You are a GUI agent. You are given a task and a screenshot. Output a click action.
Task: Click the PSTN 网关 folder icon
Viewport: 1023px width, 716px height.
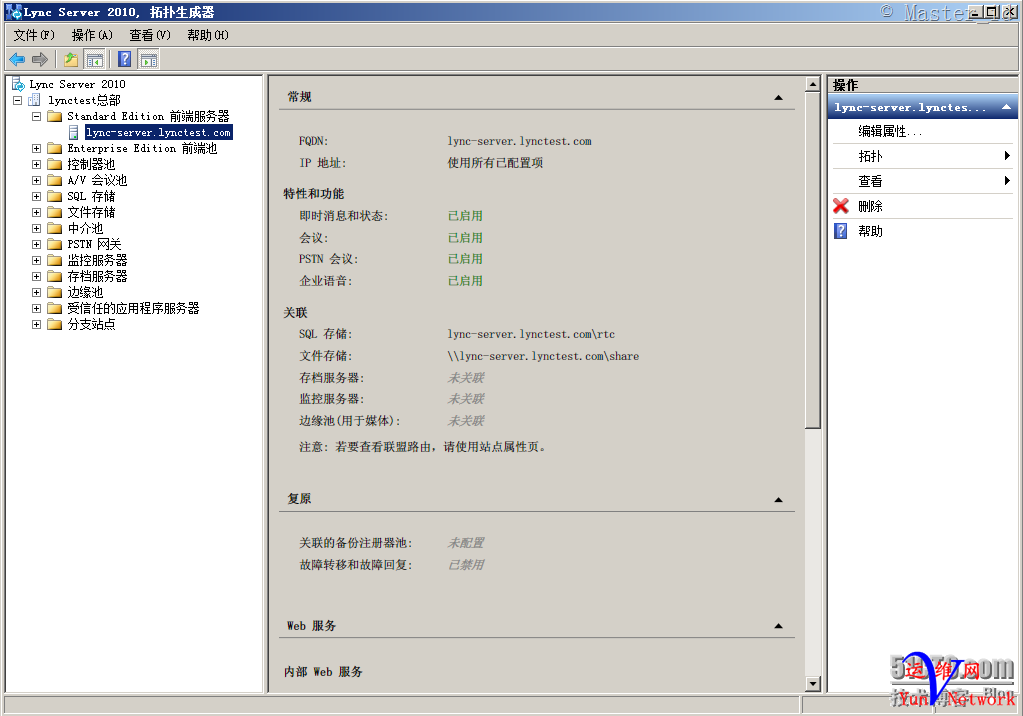[55, 244]
